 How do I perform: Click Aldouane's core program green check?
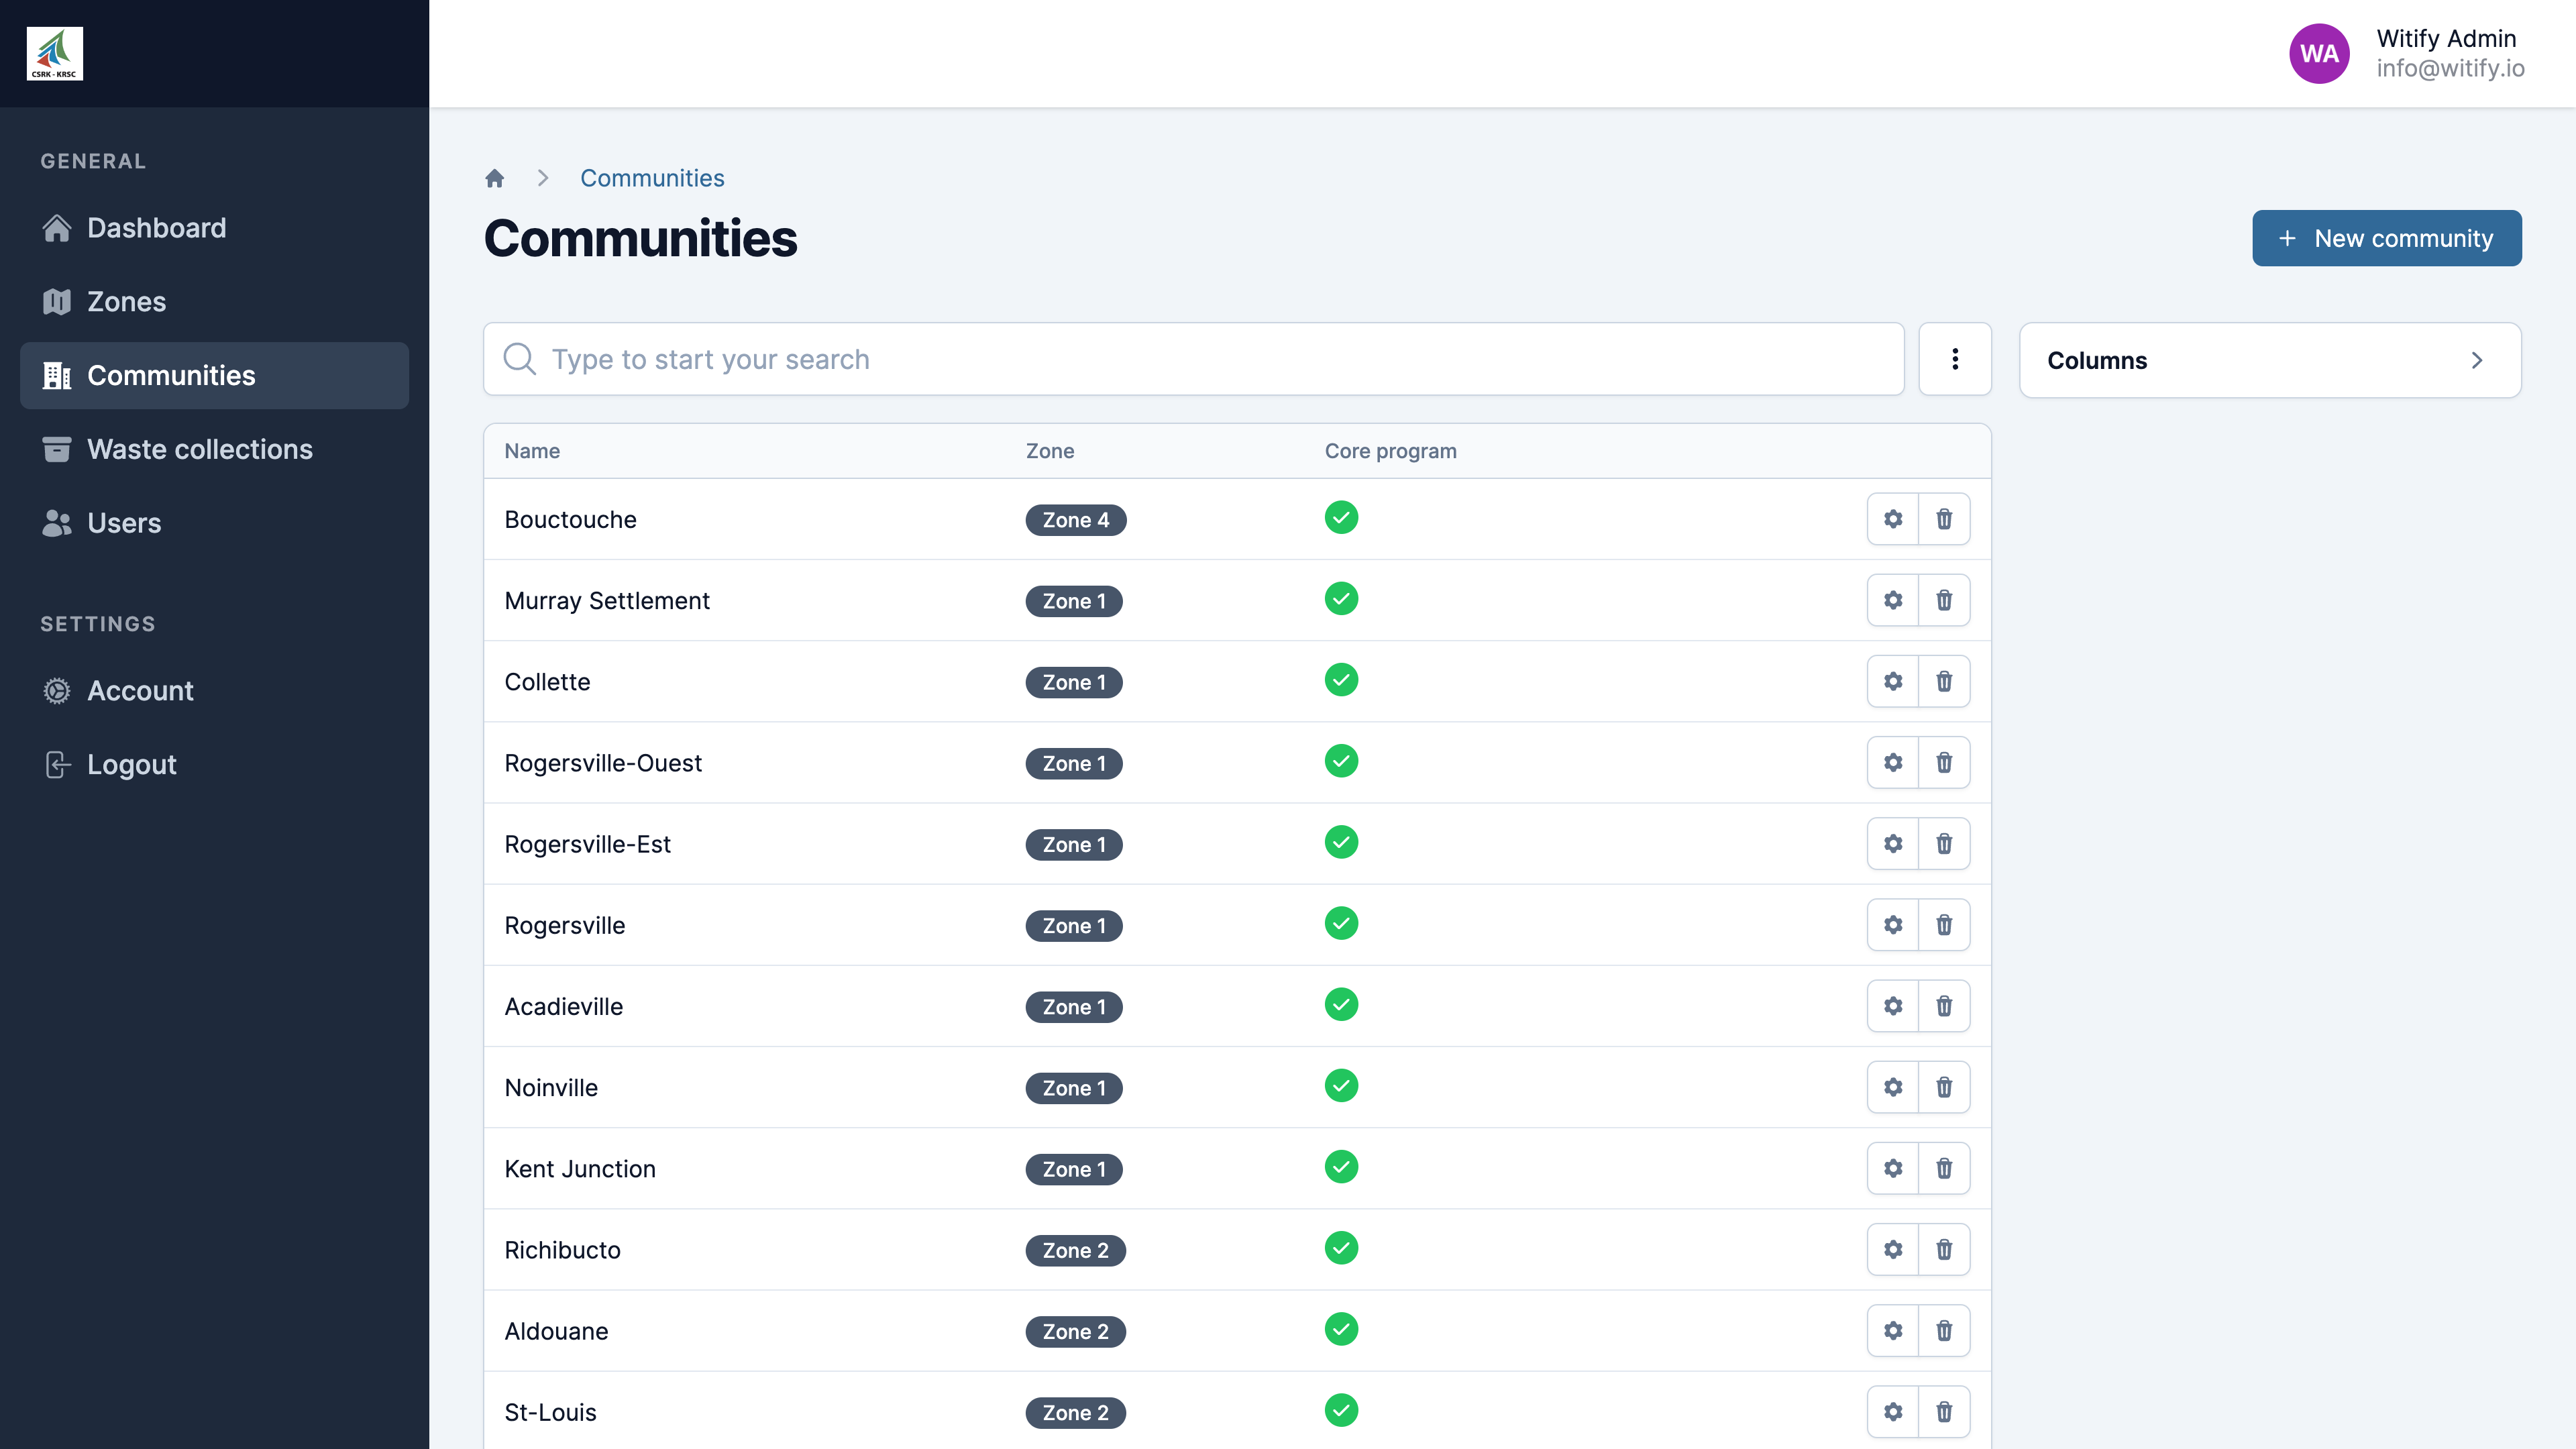(x=1340, y=1329)
